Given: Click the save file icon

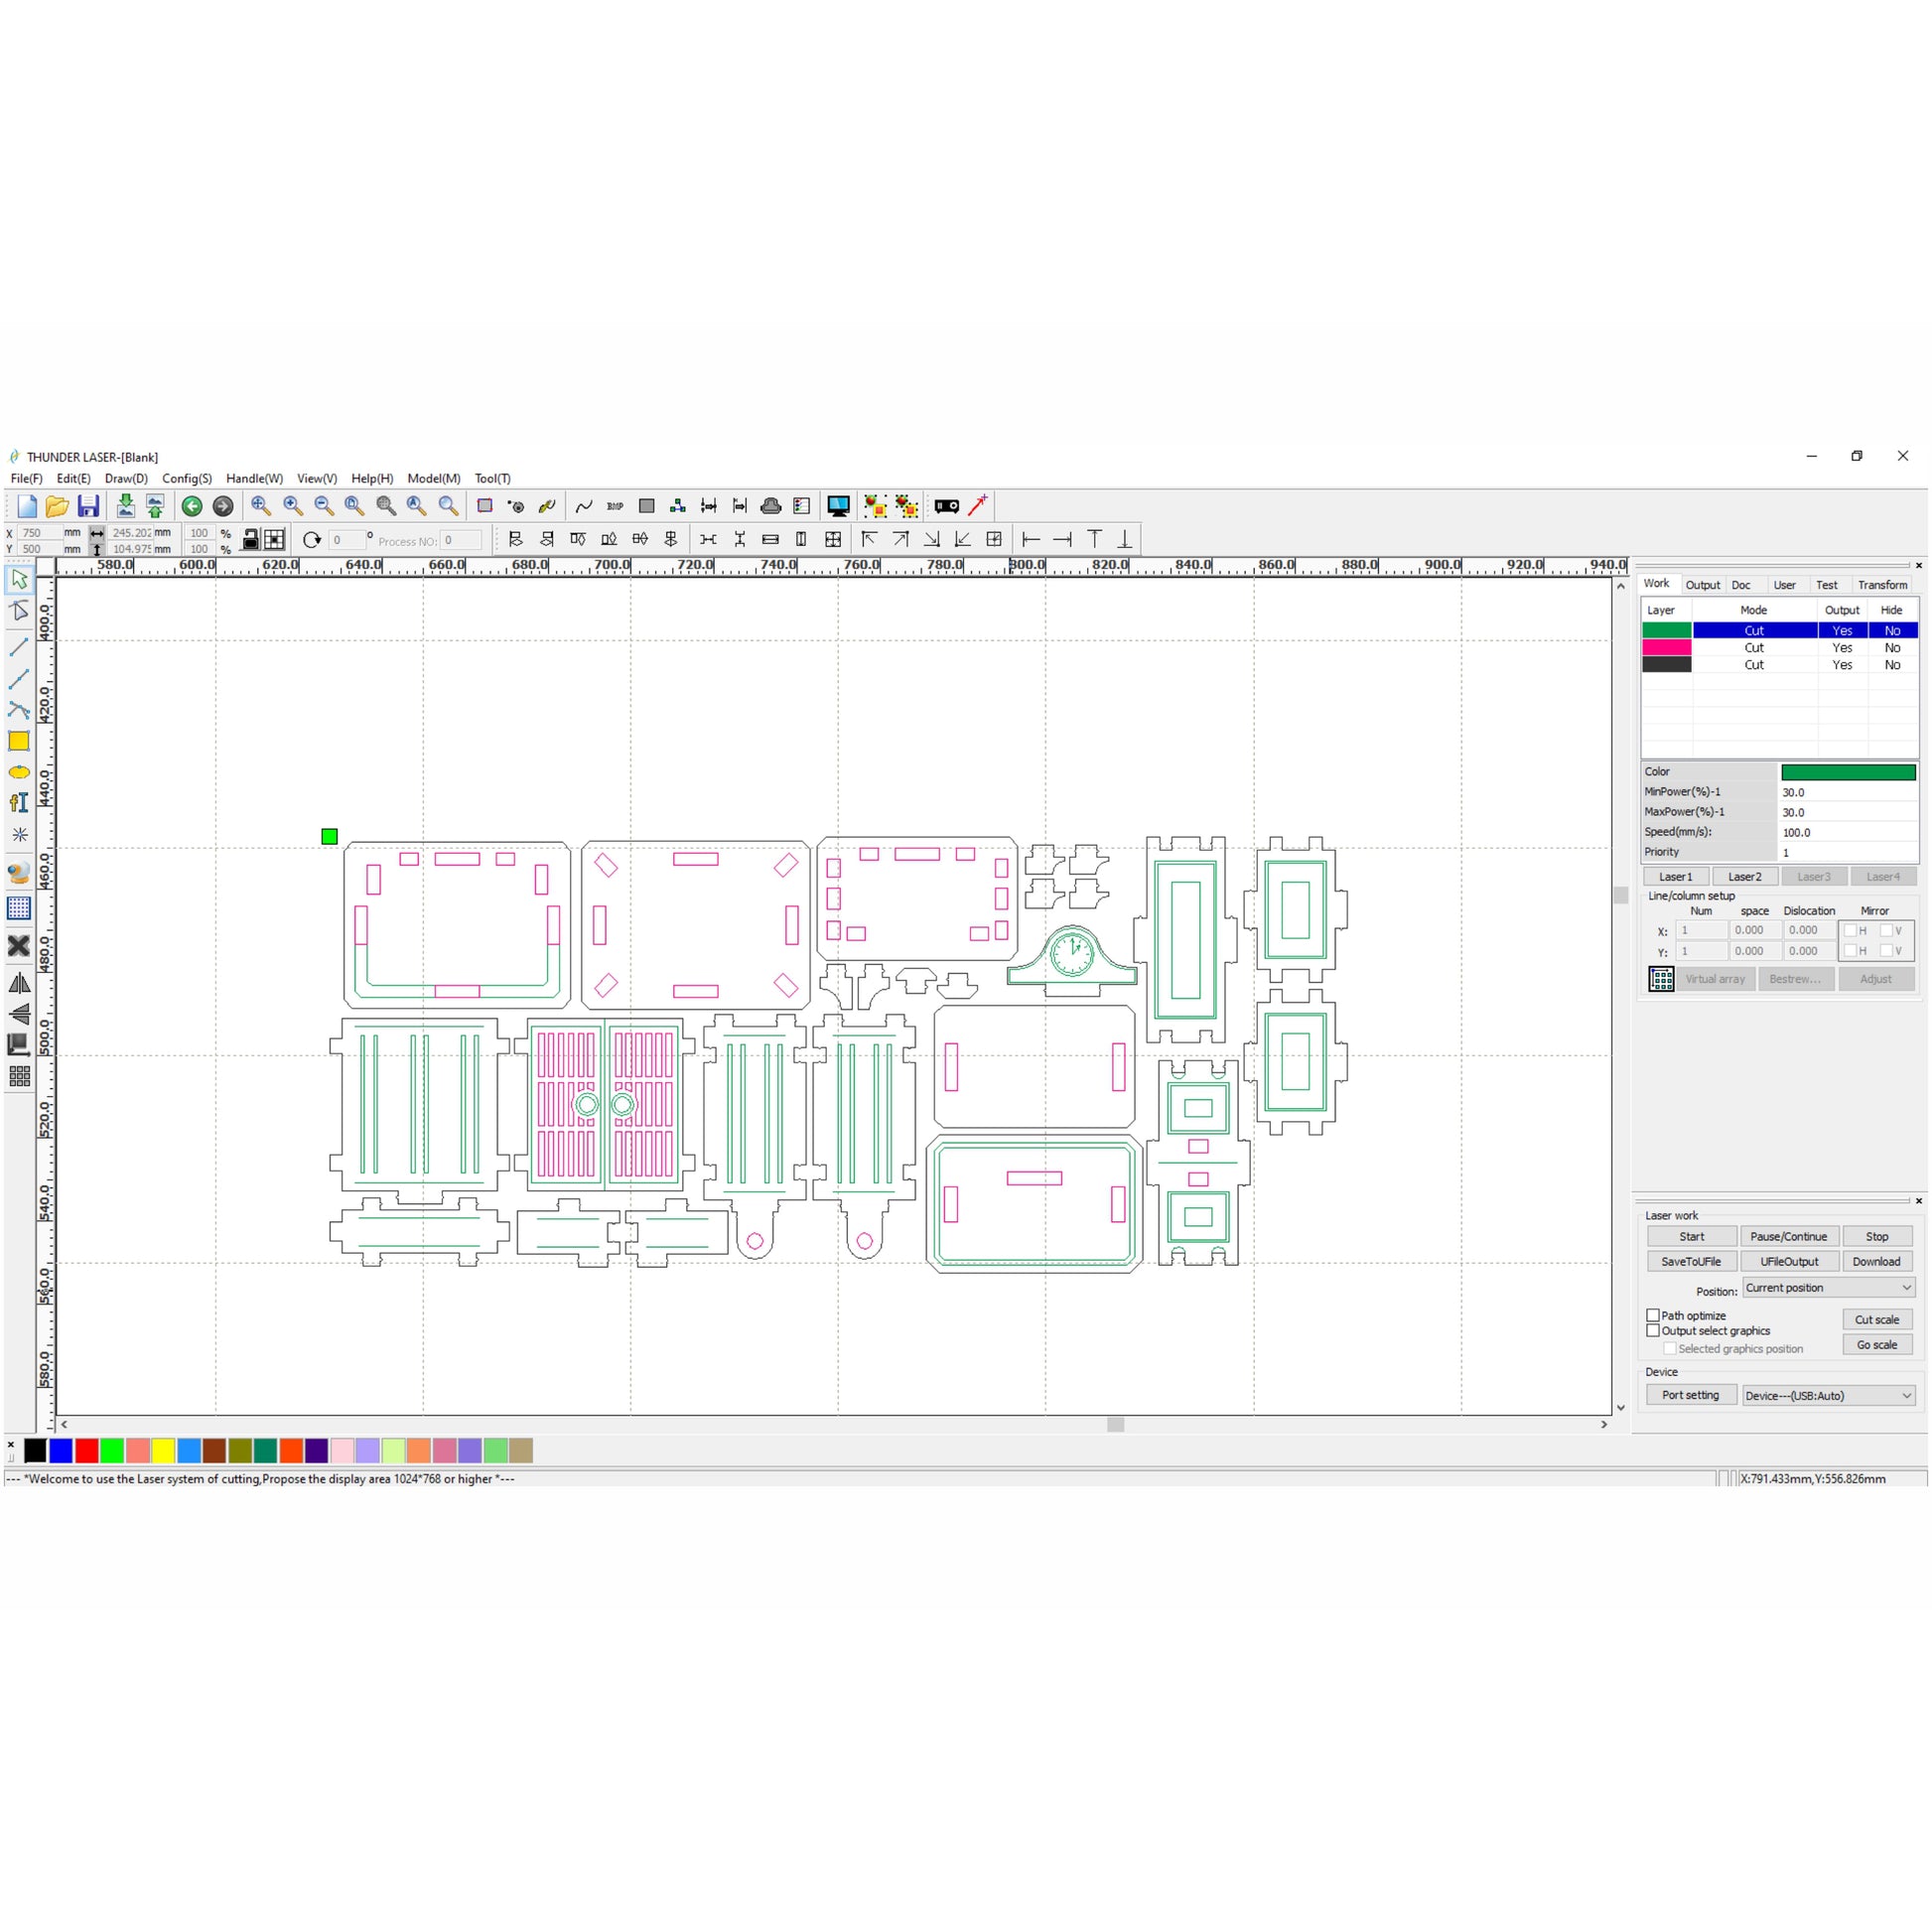Looking at the screenshot, I should 88,506.
